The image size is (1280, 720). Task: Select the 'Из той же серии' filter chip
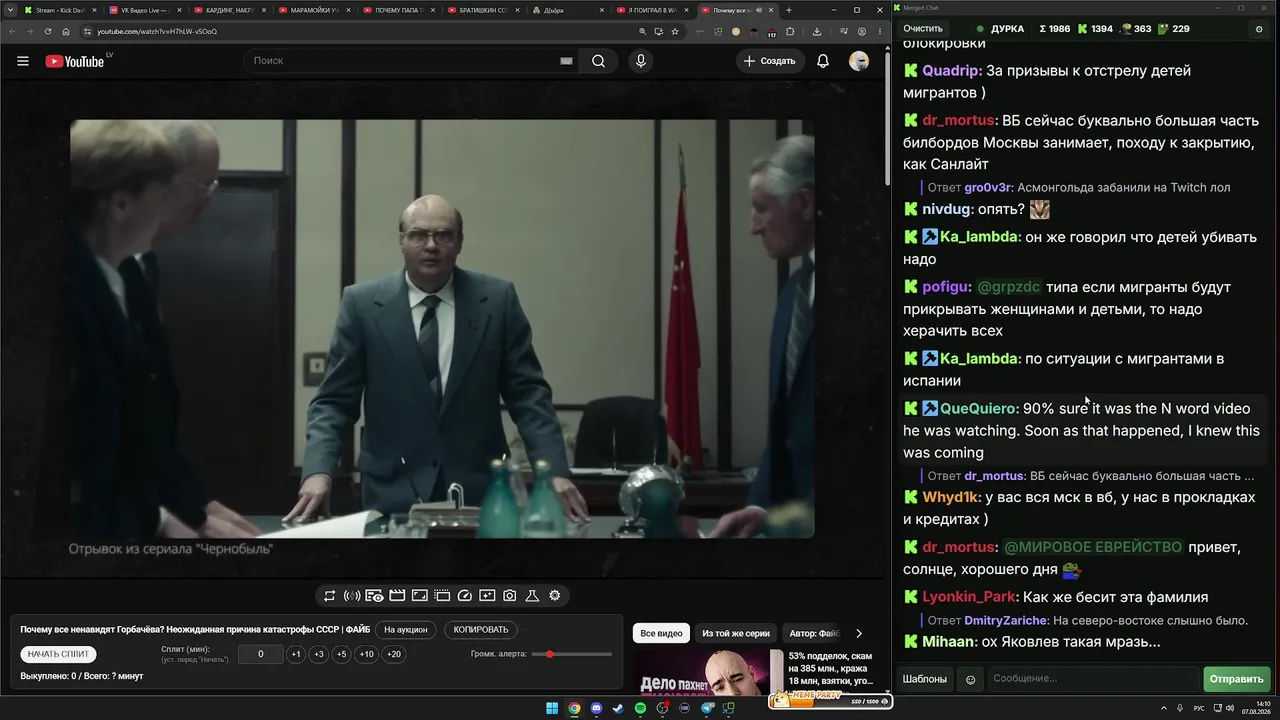point(736,633)
